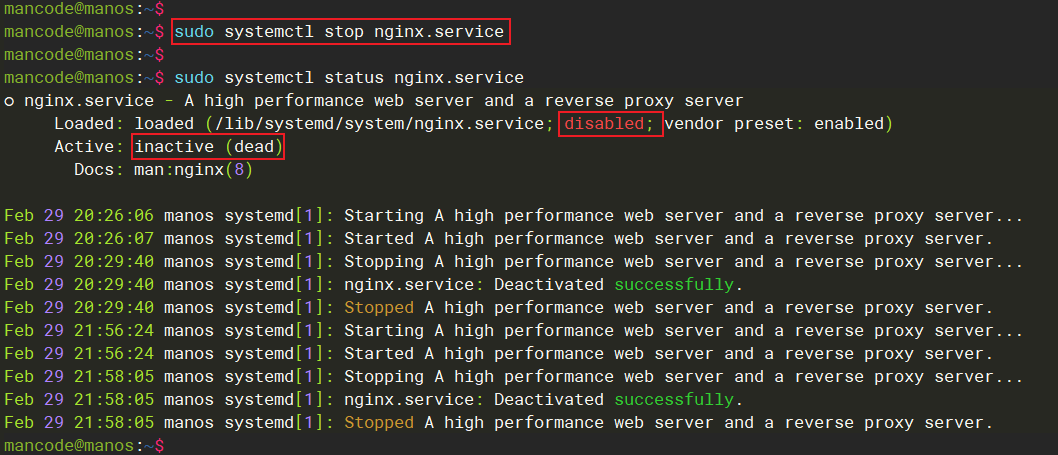Click orange 'Stopped' in the 21:58:05 entry
The height and width of the screenshot is (455, 1058).
click(378, 423)
